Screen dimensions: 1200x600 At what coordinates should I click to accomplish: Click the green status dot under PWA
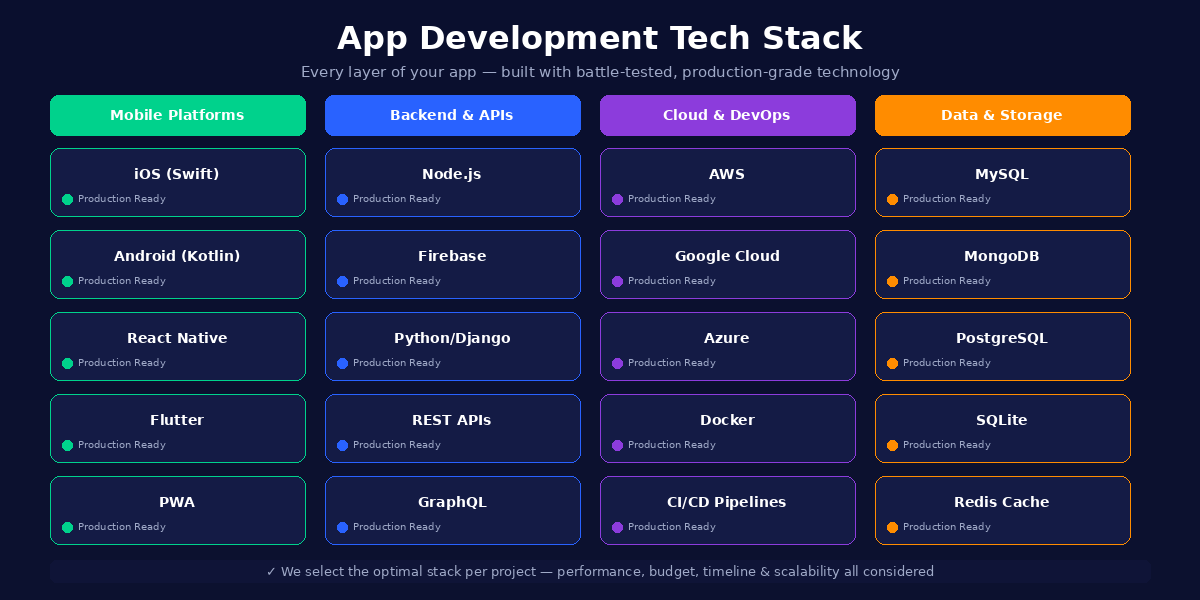[x=68, y=527]
